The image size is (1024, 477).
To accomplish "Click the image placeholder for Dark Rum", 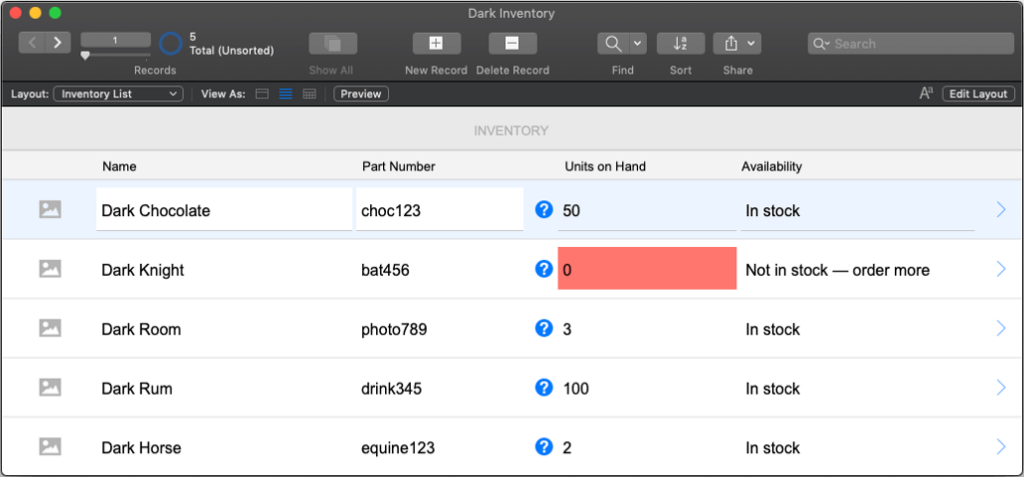I will pyautogui.click(x=50, y=388).
